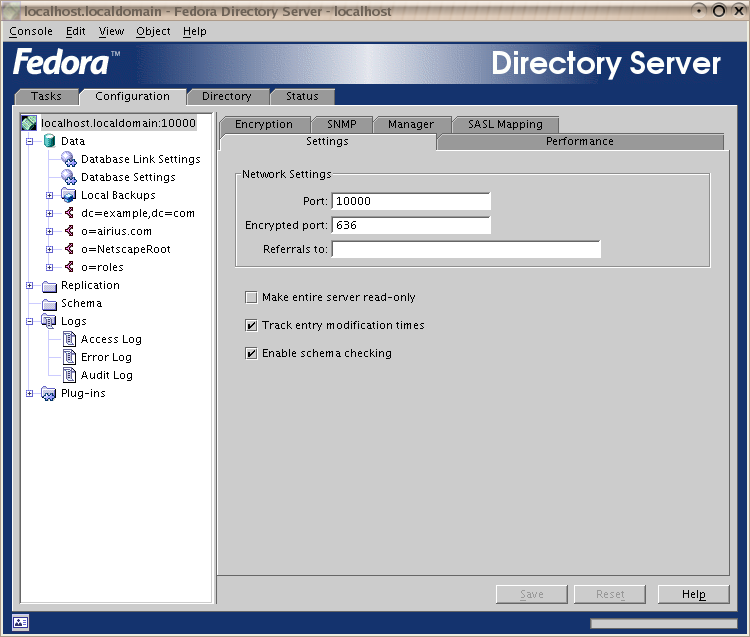
Task: Select the Configuration tab
Action: tap(132, 97)
